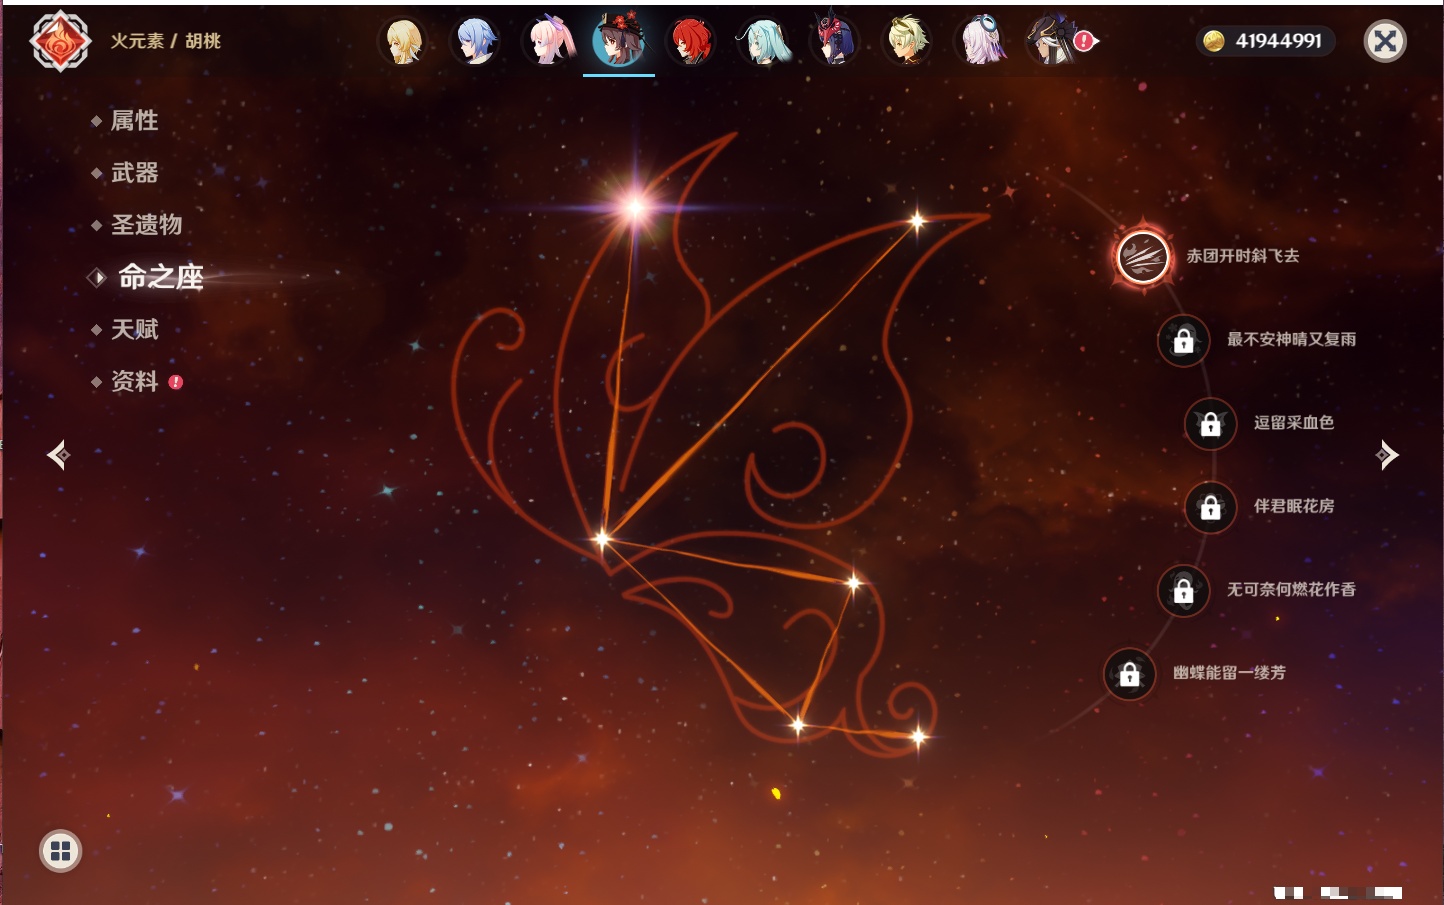
Task: Click lock icon beside 伴君眠花房
Action: coord(1210,507)
